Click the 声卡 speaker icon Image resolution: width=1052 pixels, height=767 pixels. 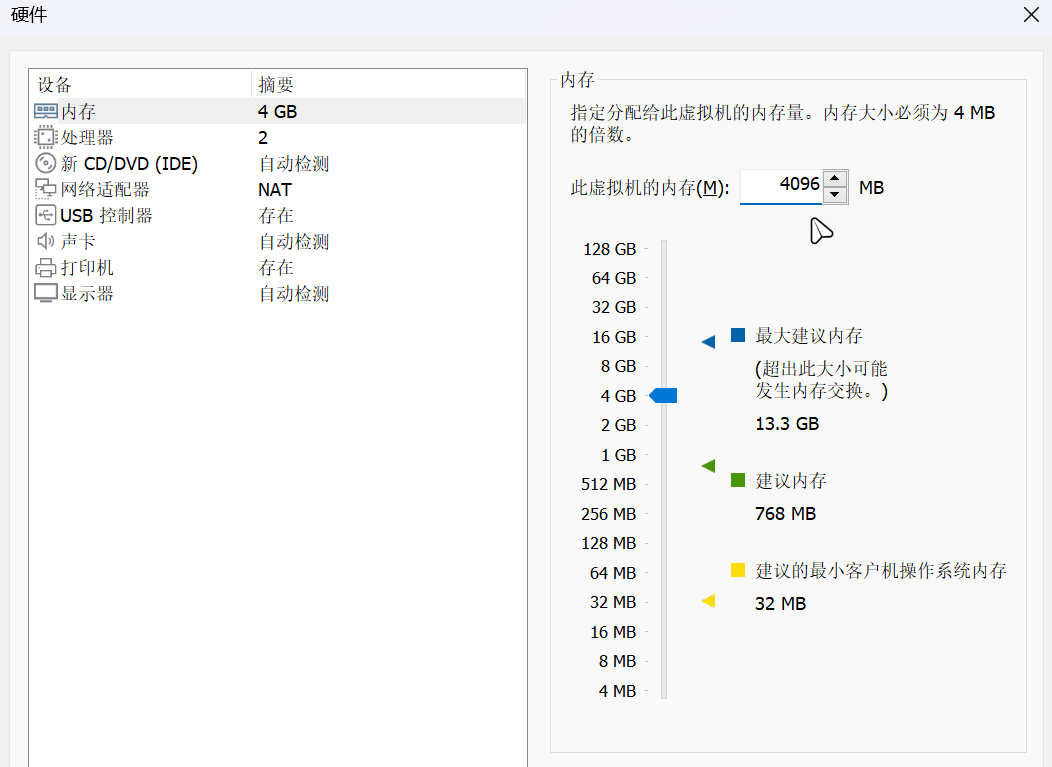coord(46,241)
